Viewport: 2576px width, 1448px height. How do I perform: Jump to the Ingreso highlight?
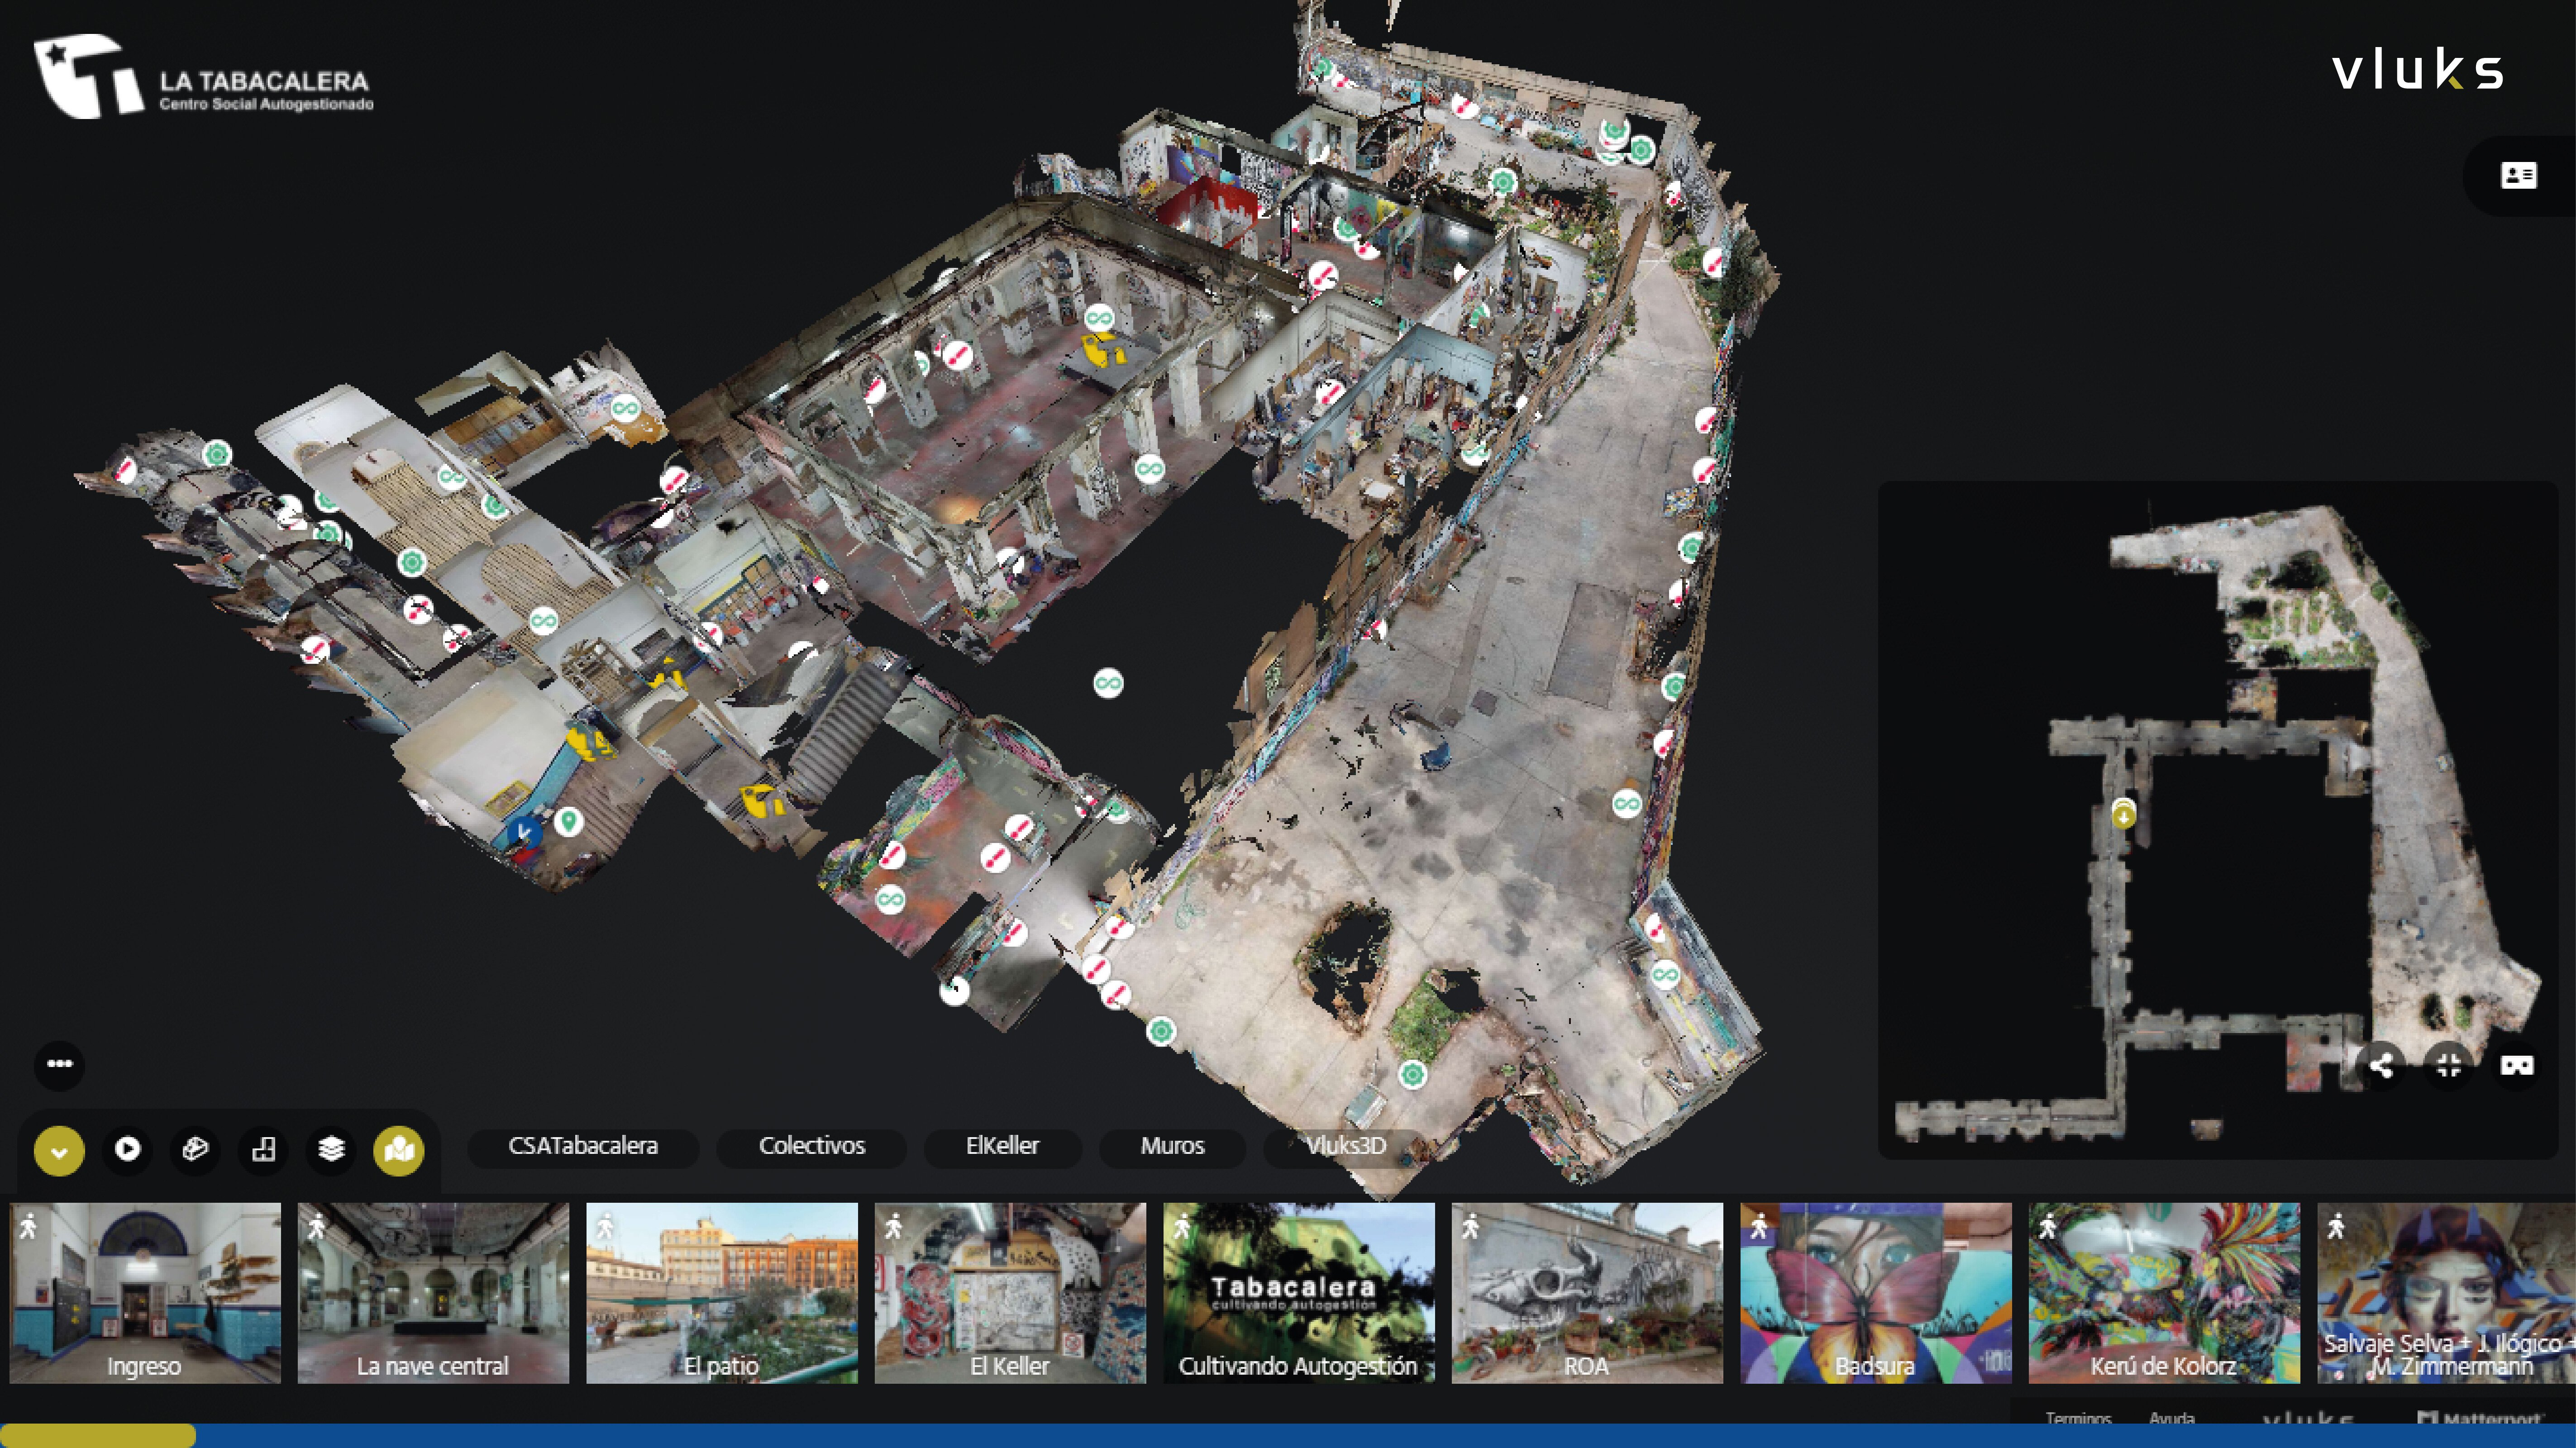point(145,1293)
